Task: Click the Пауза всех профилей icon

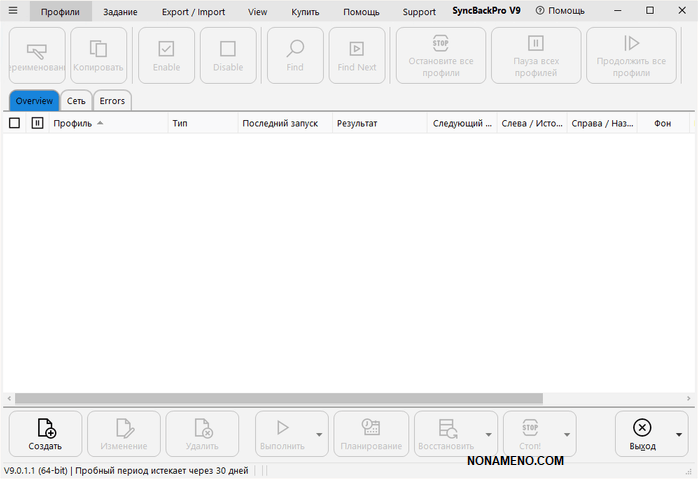Action: (535, 43)
